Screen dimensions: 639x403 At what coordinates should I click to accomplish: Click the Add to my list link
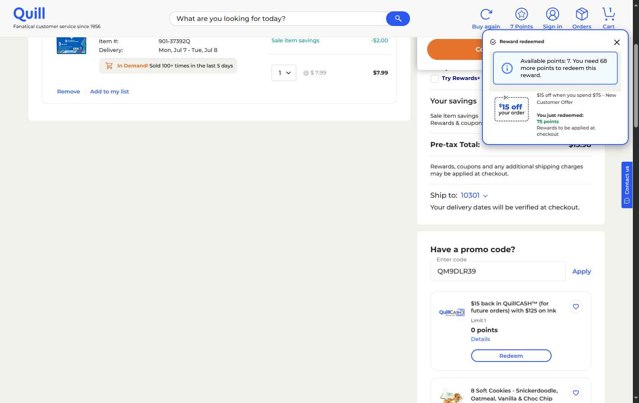tap(109, 92)
